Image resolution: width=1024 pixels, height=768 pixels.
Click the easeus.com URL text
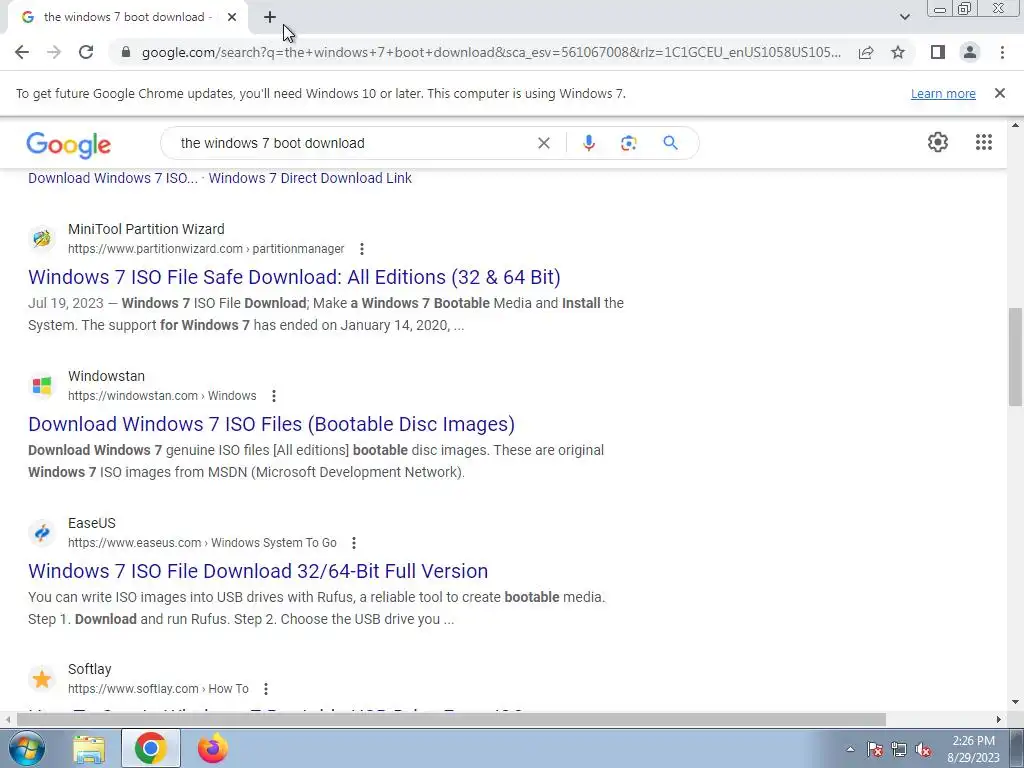click(202, 543)
